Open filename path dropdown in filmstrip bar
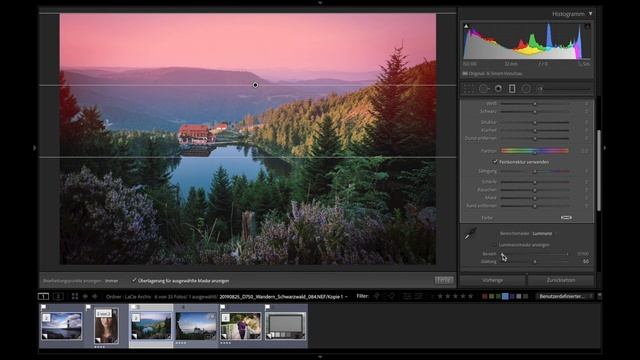Viewport: 640px width, 360px height. coord(283,297)
